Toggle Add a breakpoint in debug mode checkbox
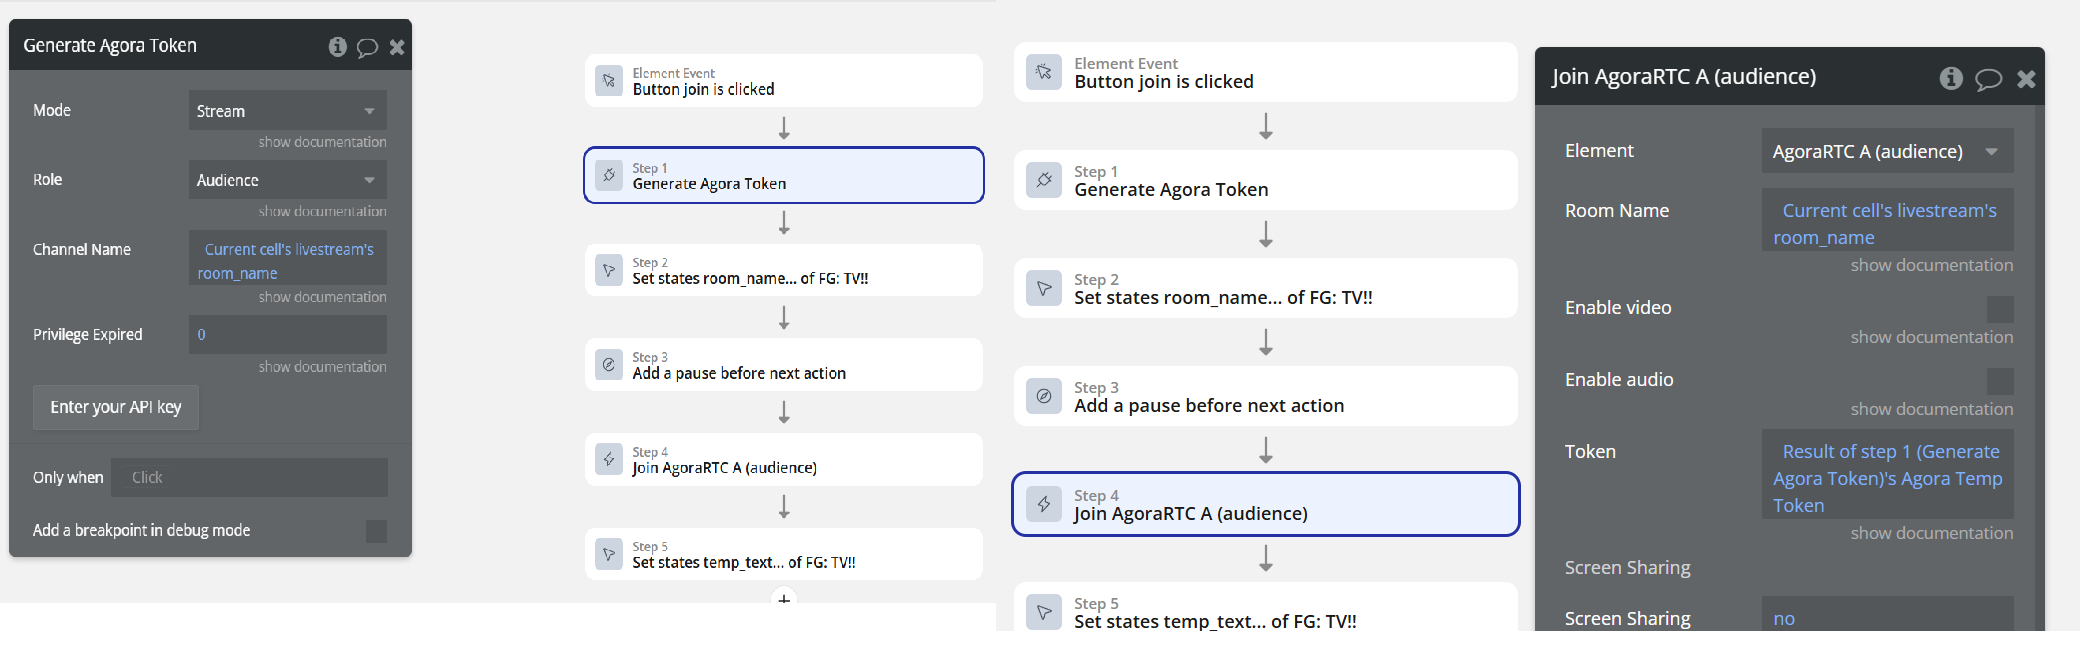The image size is (2080, 661). pyautogui.click(x=376, y=531)
